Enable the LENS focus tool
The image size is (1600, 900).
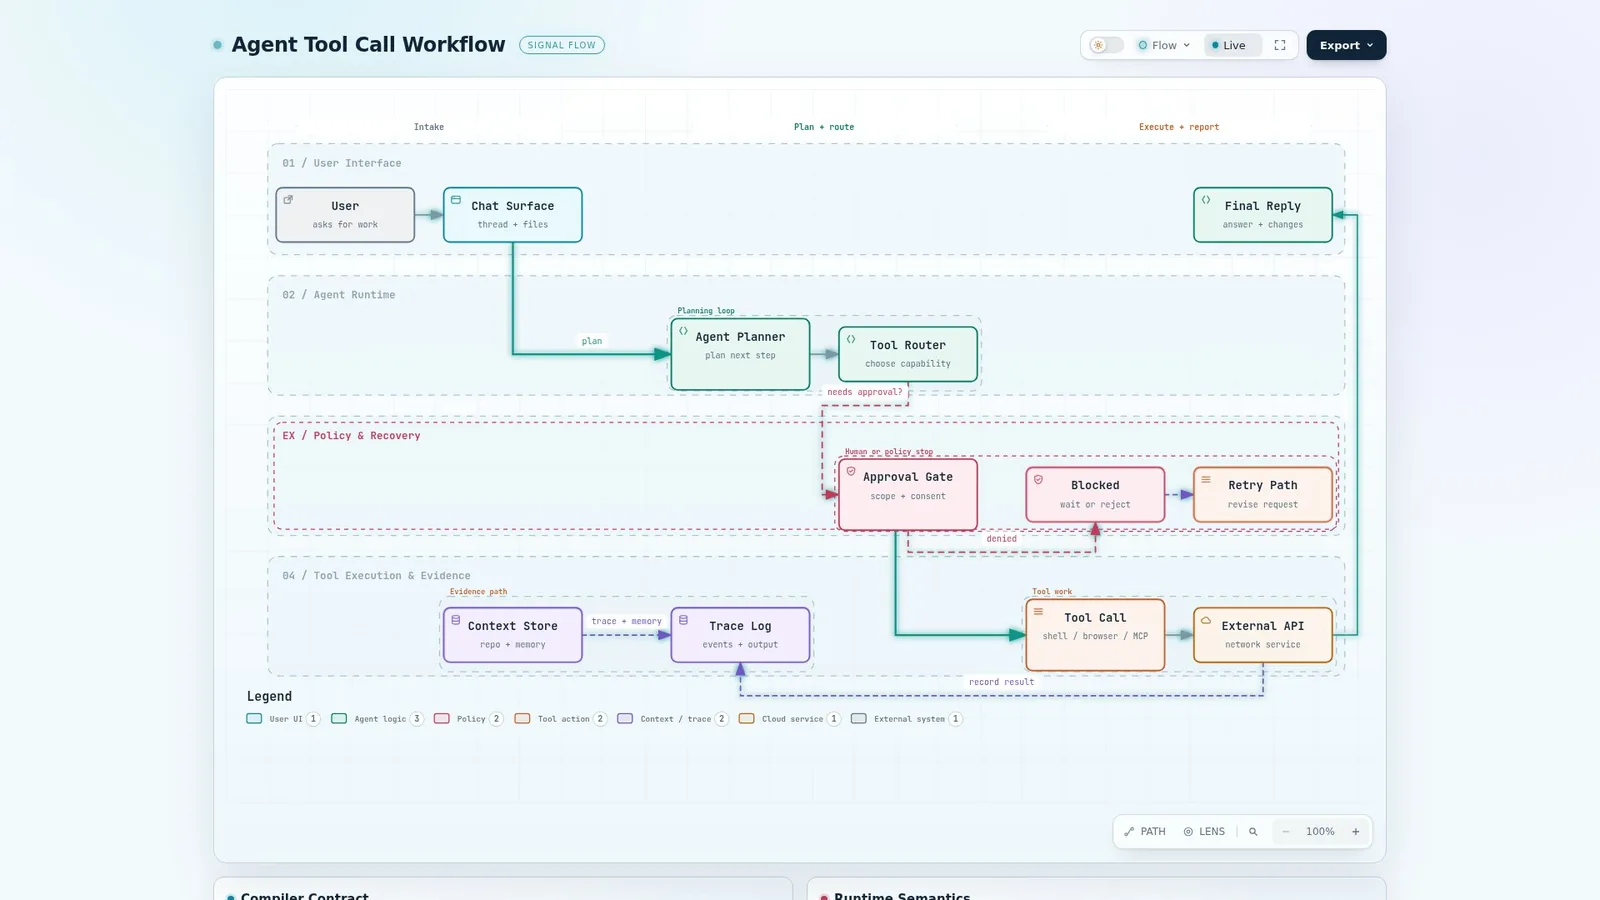pyautogui.click(x=1204, y=831)
